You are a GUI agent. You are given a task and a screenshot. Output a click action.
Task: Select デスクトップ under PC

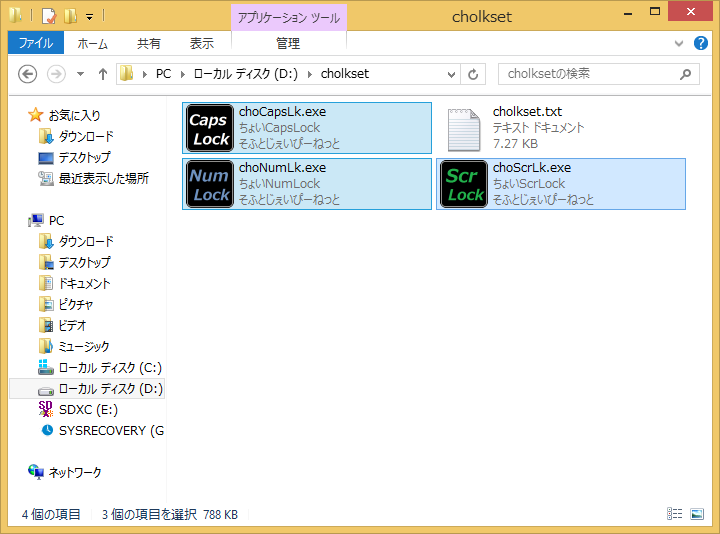[x=84, y=262]
